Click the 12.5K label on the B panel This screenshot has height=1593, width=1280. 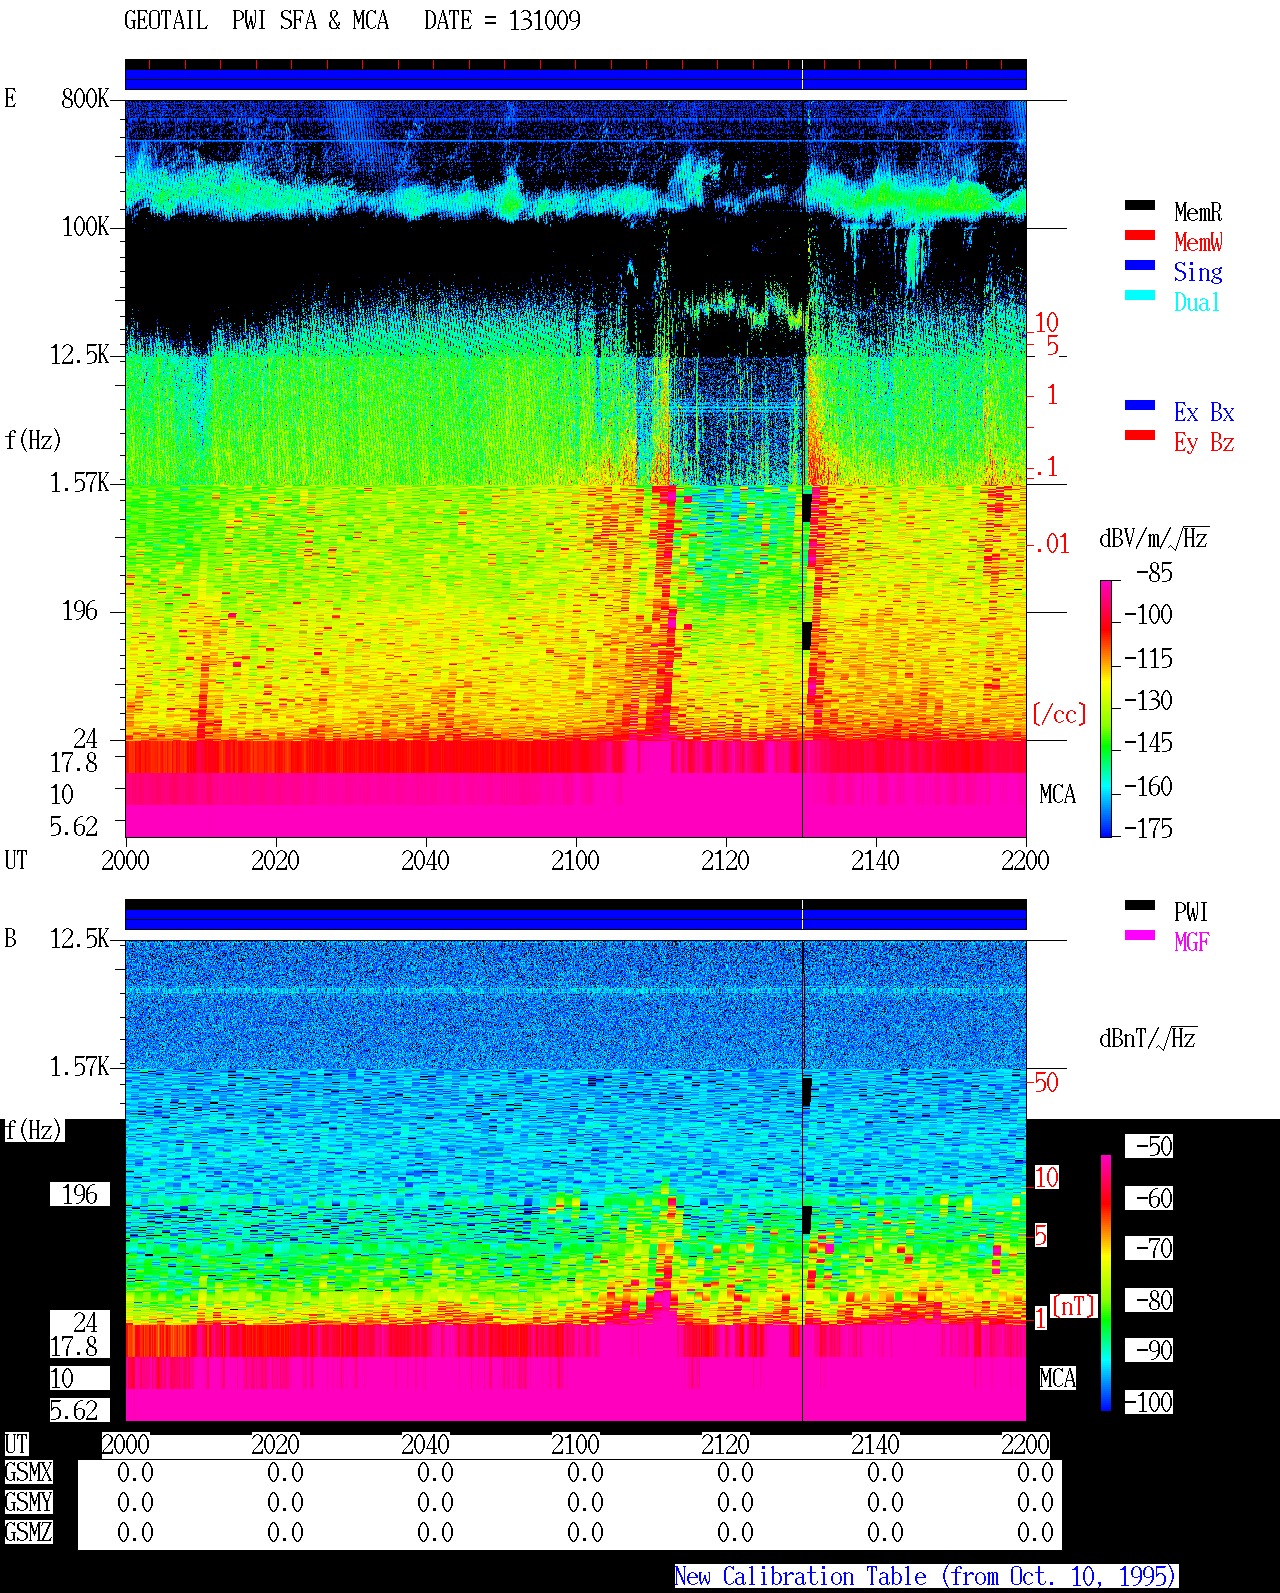tap(80, 939)
